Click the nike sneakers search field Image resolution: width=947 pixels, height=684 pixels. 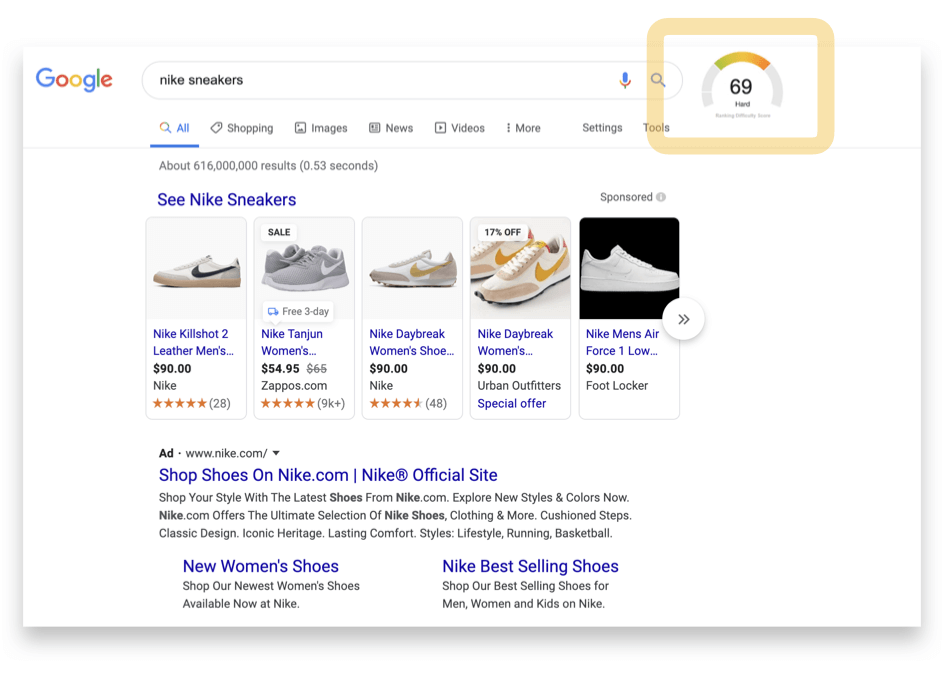click(x=380, y=80)
